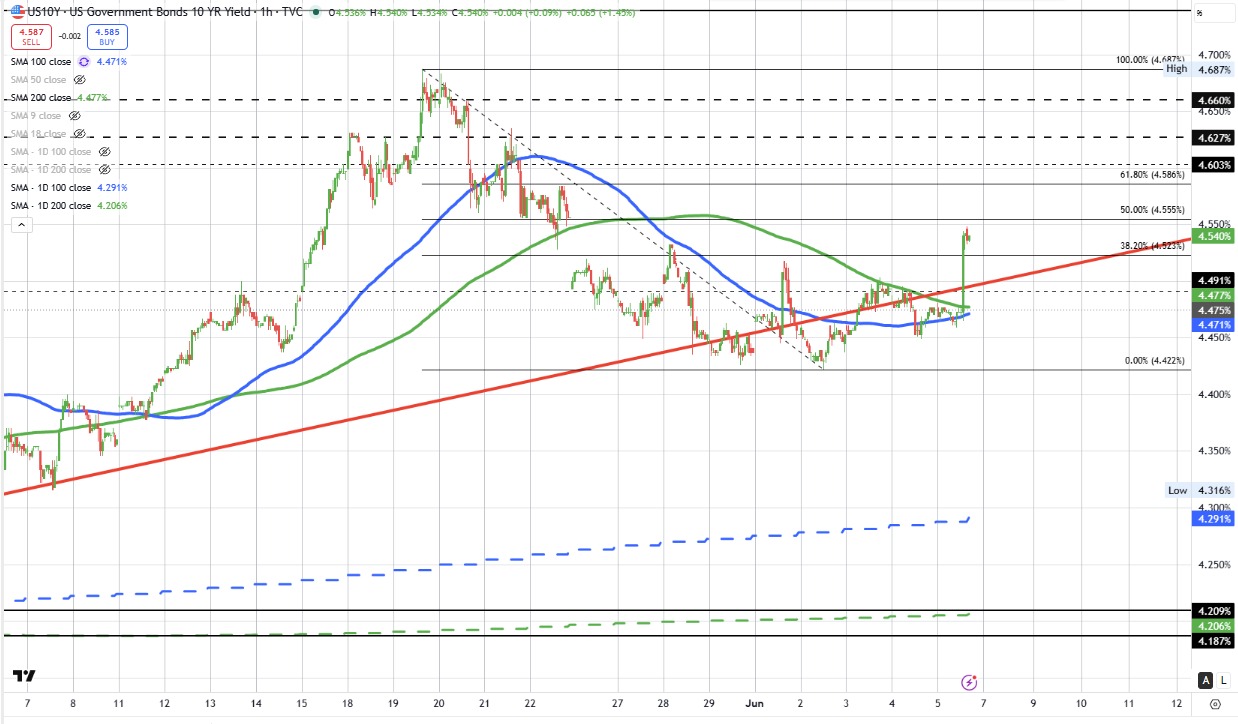1238x724 pixels.
Task: Open chart settings hexagon gear icon
Action: (1215, 704)
